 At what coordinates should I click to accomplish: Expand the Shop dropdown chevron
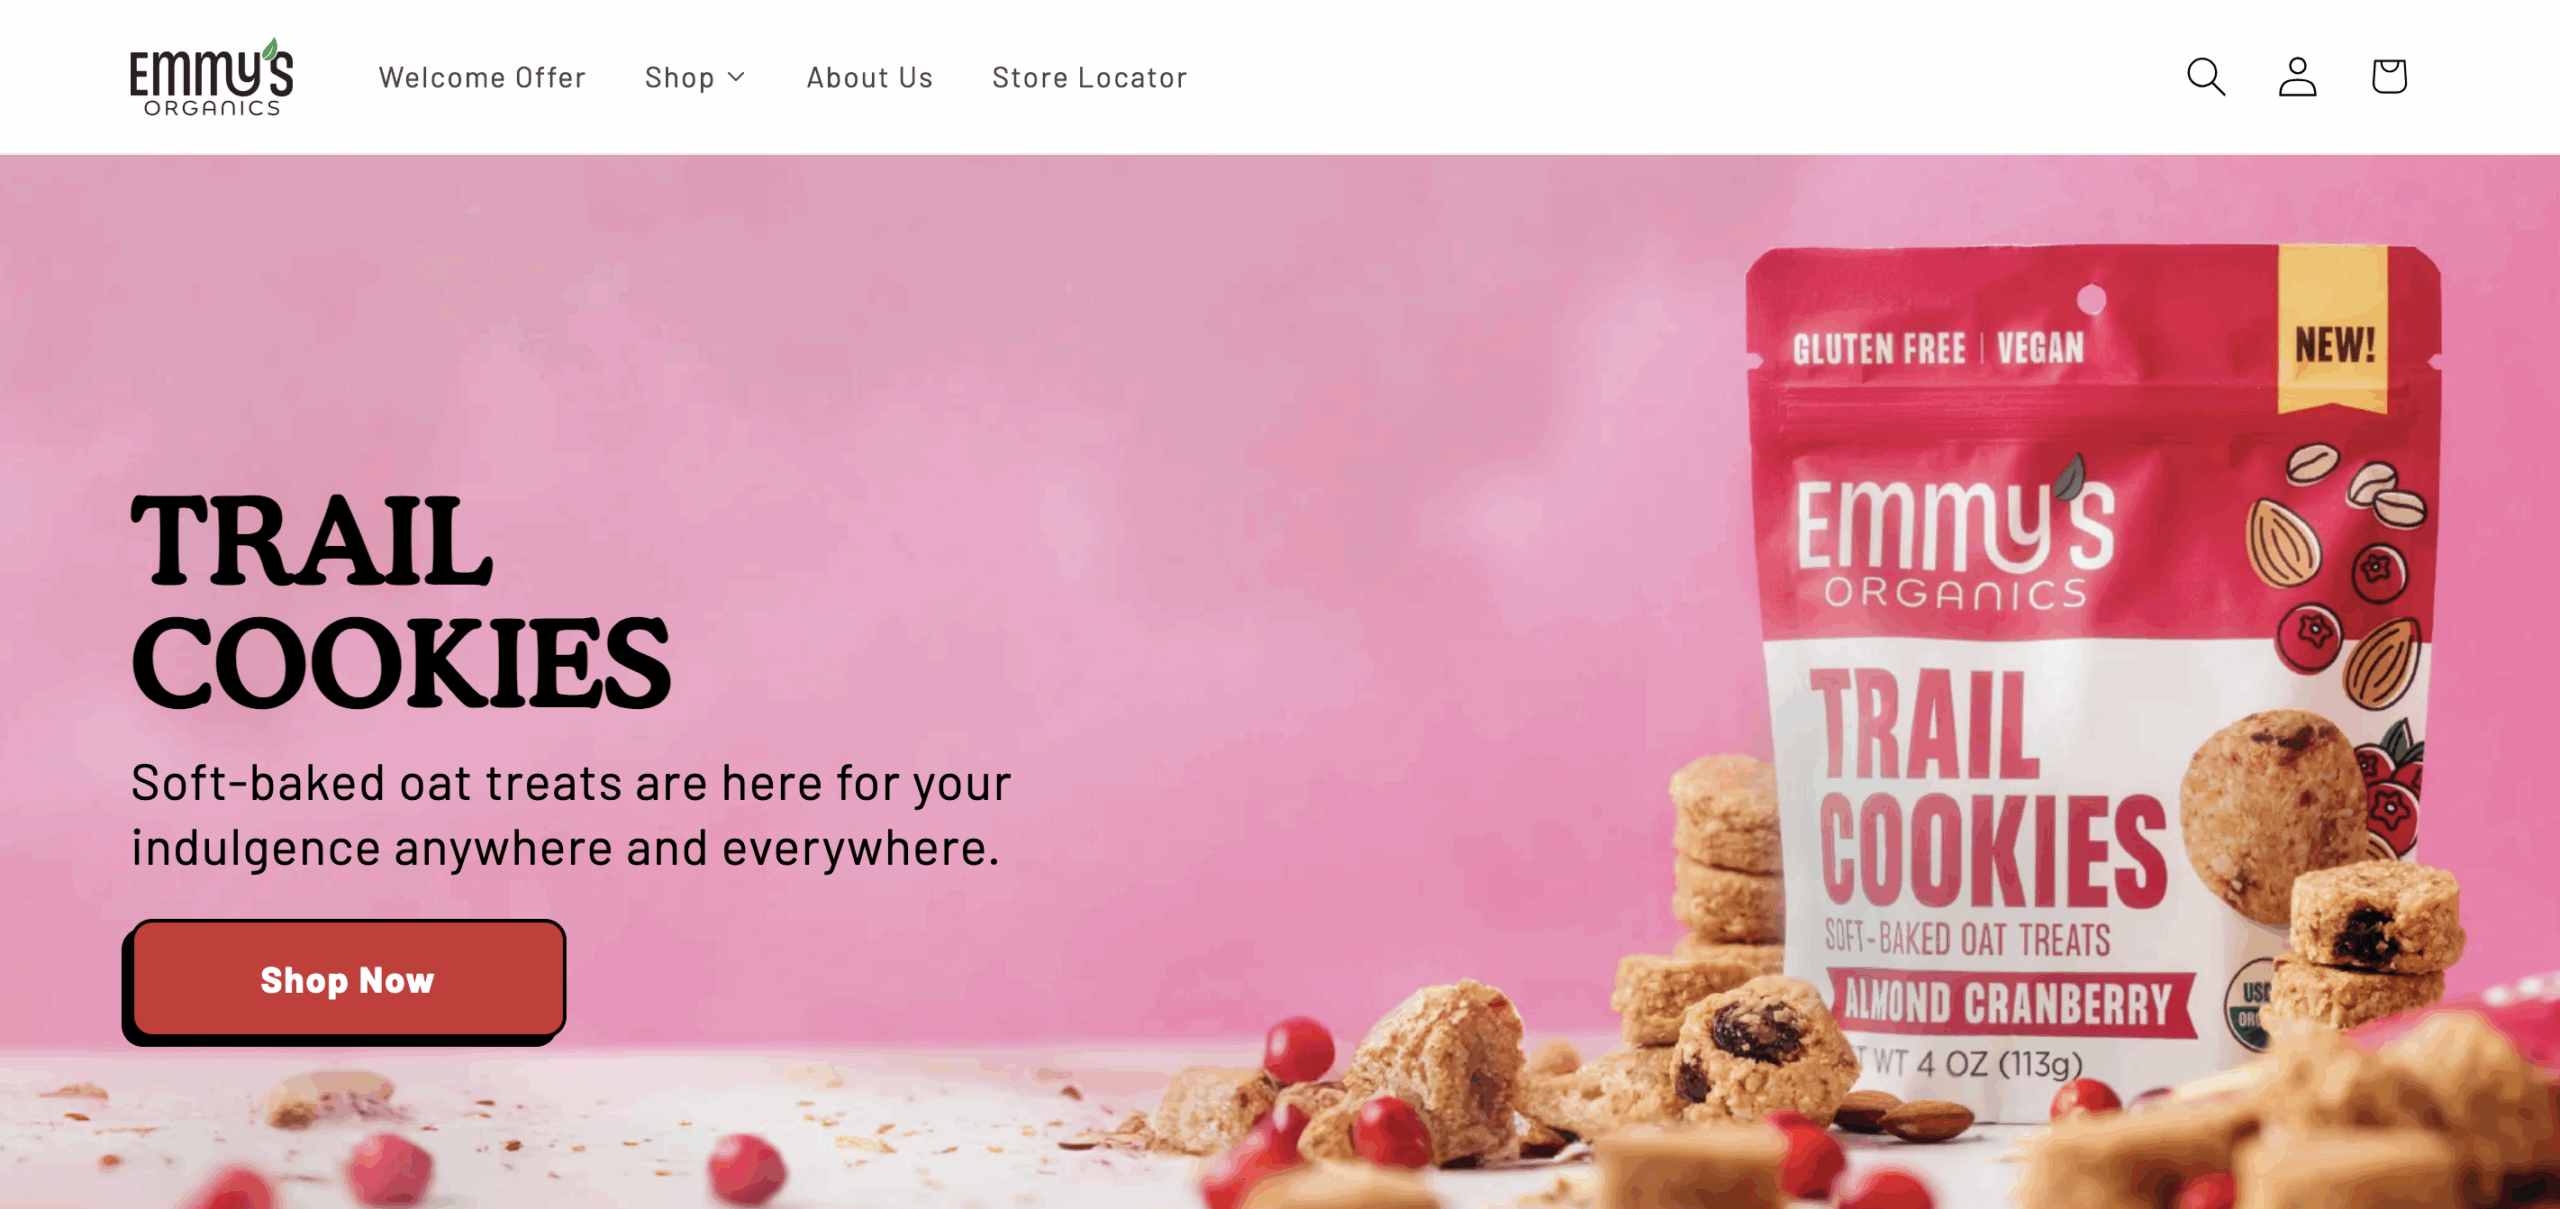pos(737,77)
